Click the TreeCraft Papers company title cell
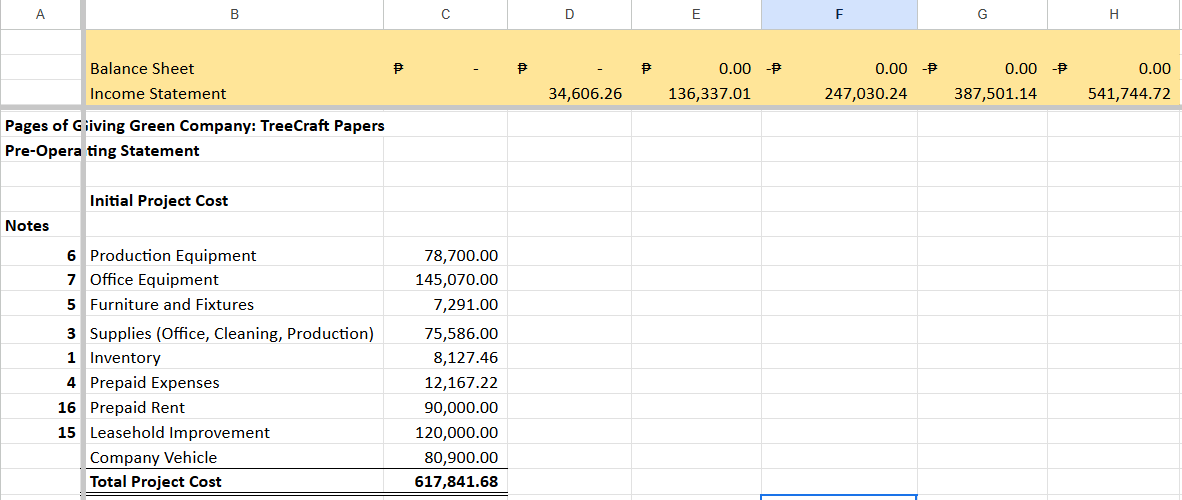The image size is (1182, 500). pos(194,125)
